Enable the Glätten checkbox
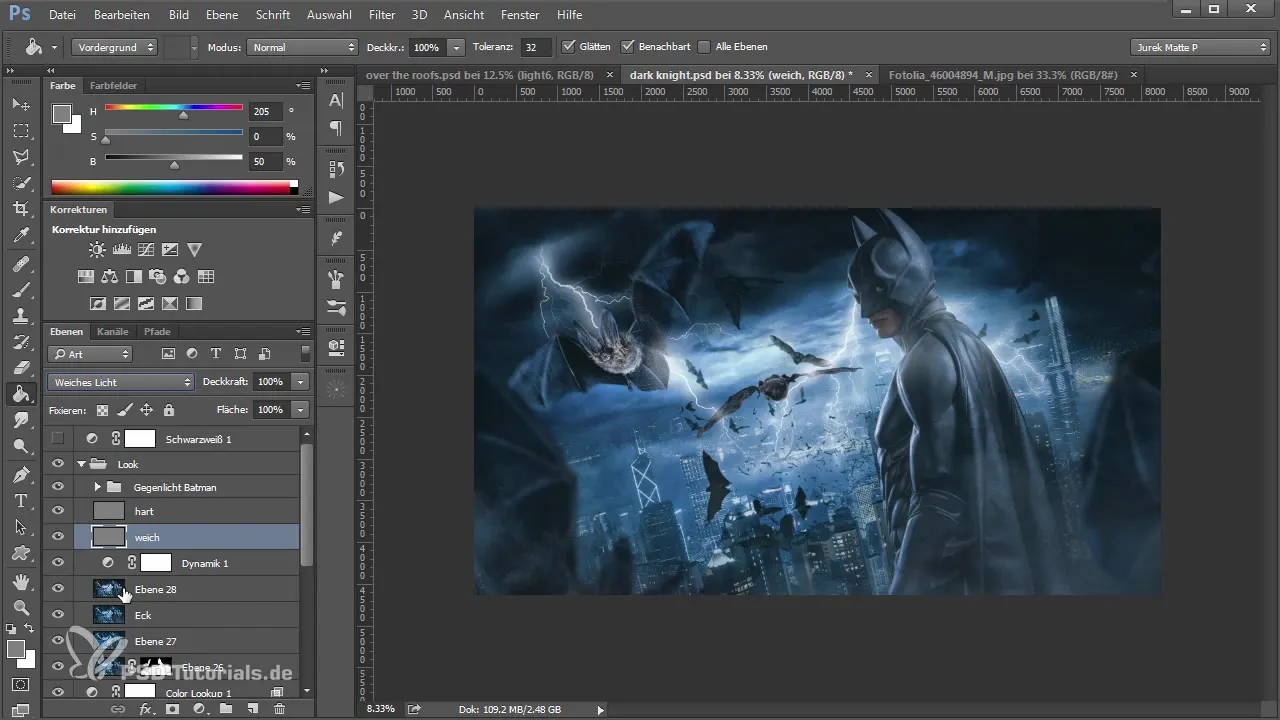Viewport: 1280px width, 720px height. point(569,47)
